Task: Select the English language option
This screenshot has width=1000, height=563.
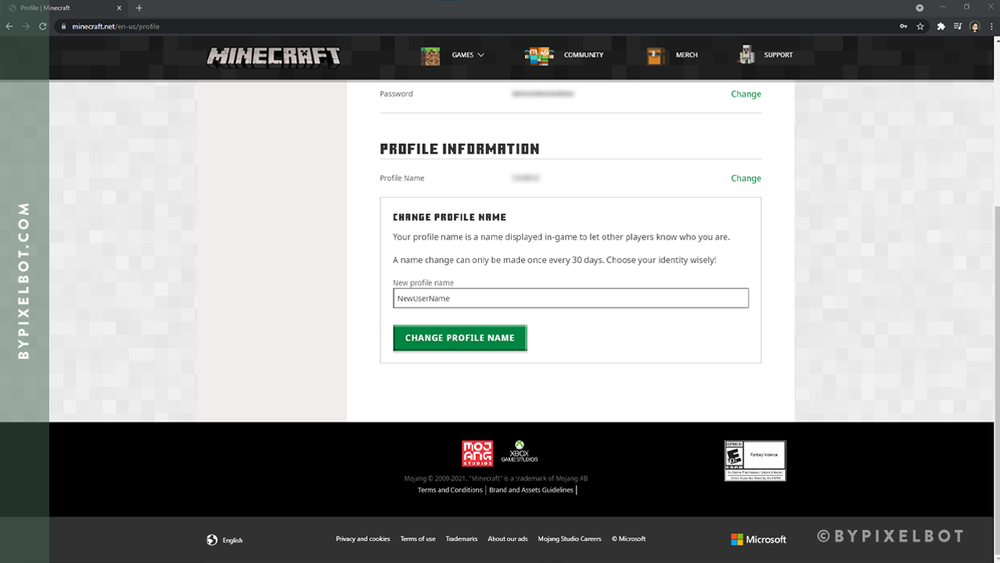Action: click(232, 540)
